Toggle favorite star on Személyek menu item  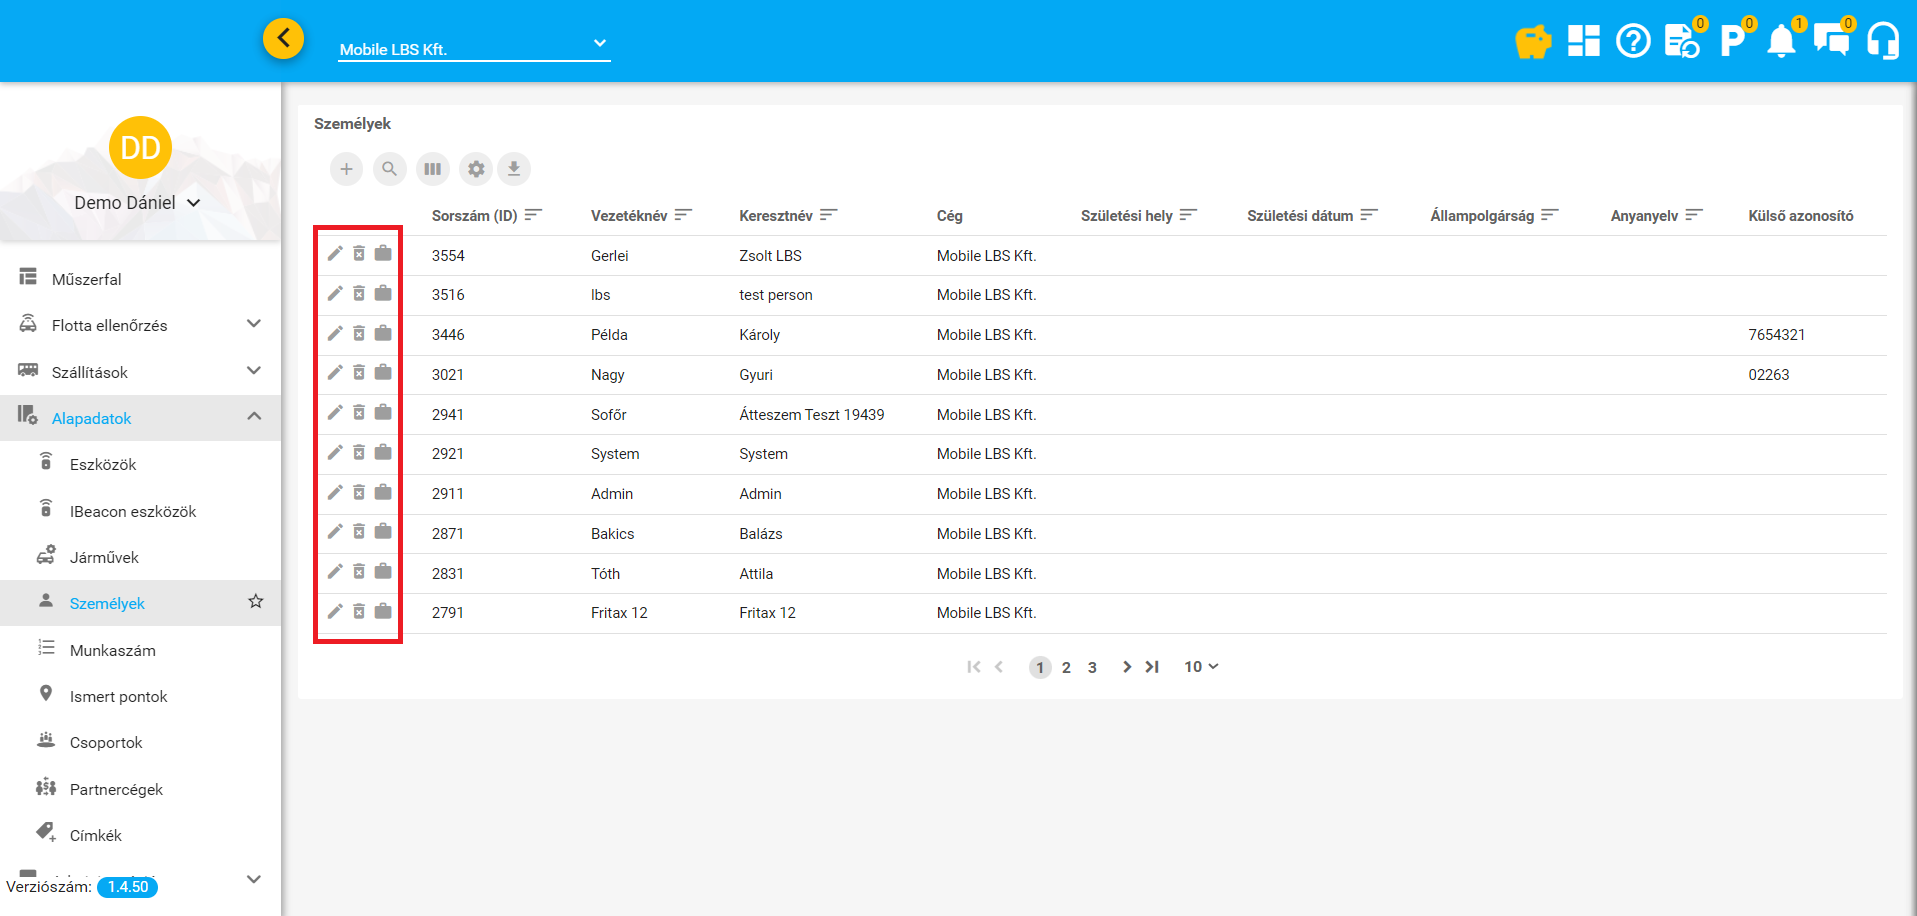tap(256, 602)
